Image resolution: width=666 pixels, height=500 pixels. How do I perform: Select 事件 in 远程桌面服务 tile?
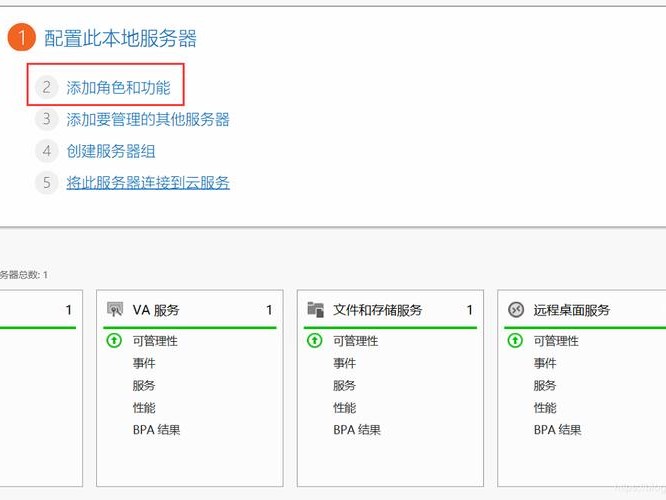(x=545, y=363)
